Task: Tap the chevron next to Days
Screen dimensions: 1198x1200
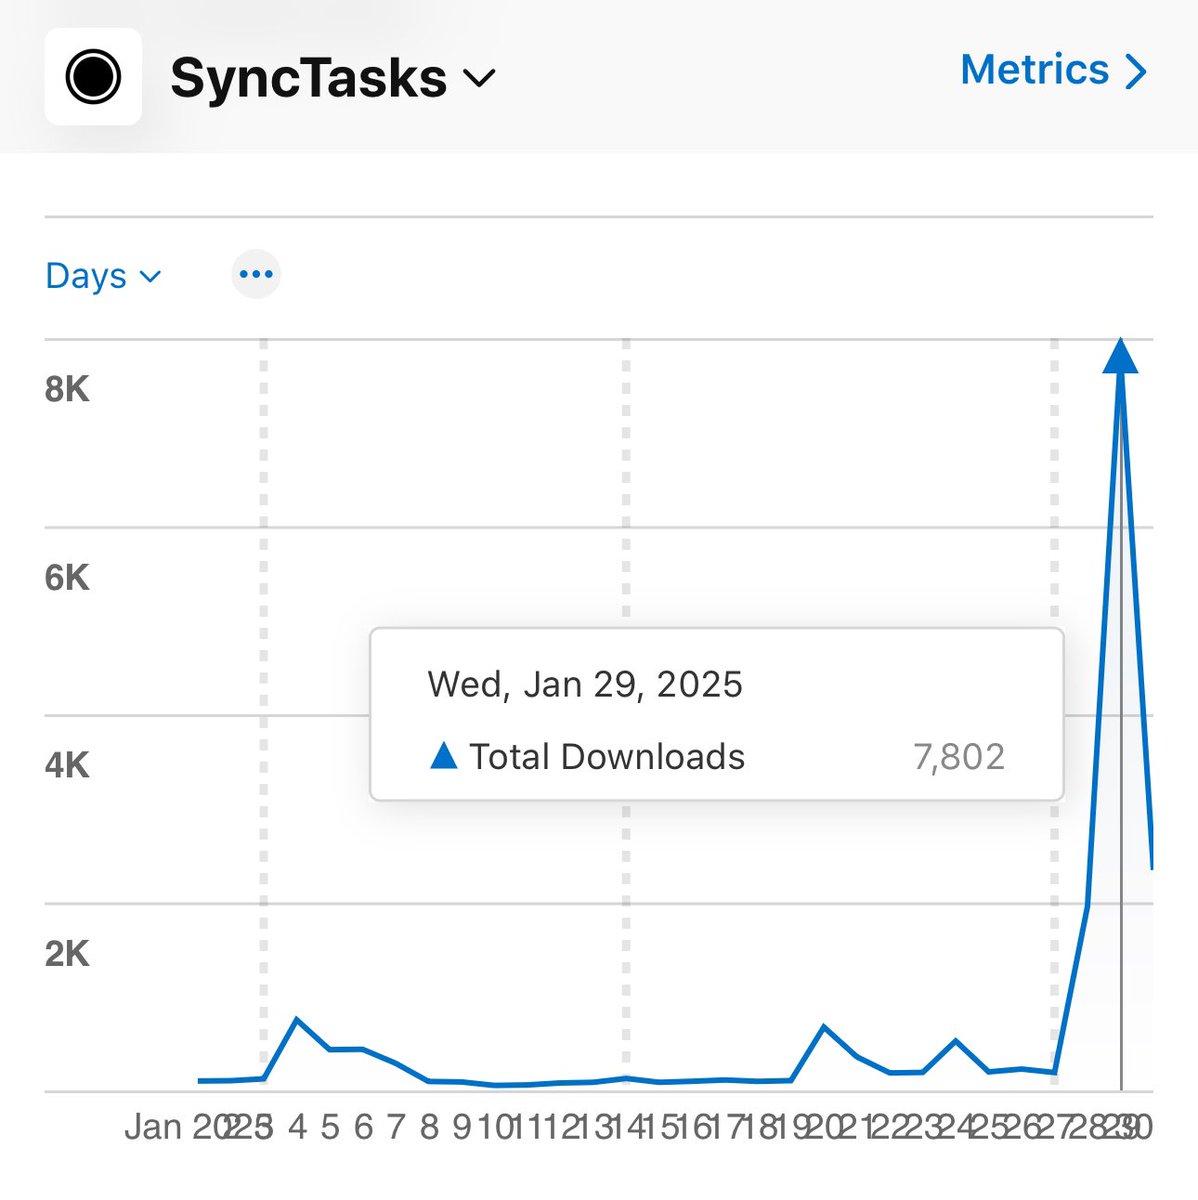Action: point(148,276)
